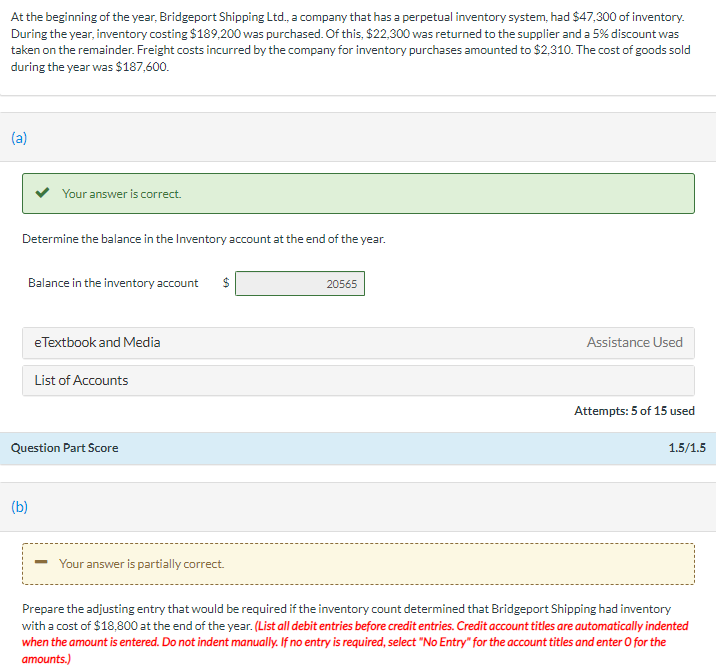Screen dimensions: 716x671
Task: Select the score value 1.5/1.5
Action: 687,448
